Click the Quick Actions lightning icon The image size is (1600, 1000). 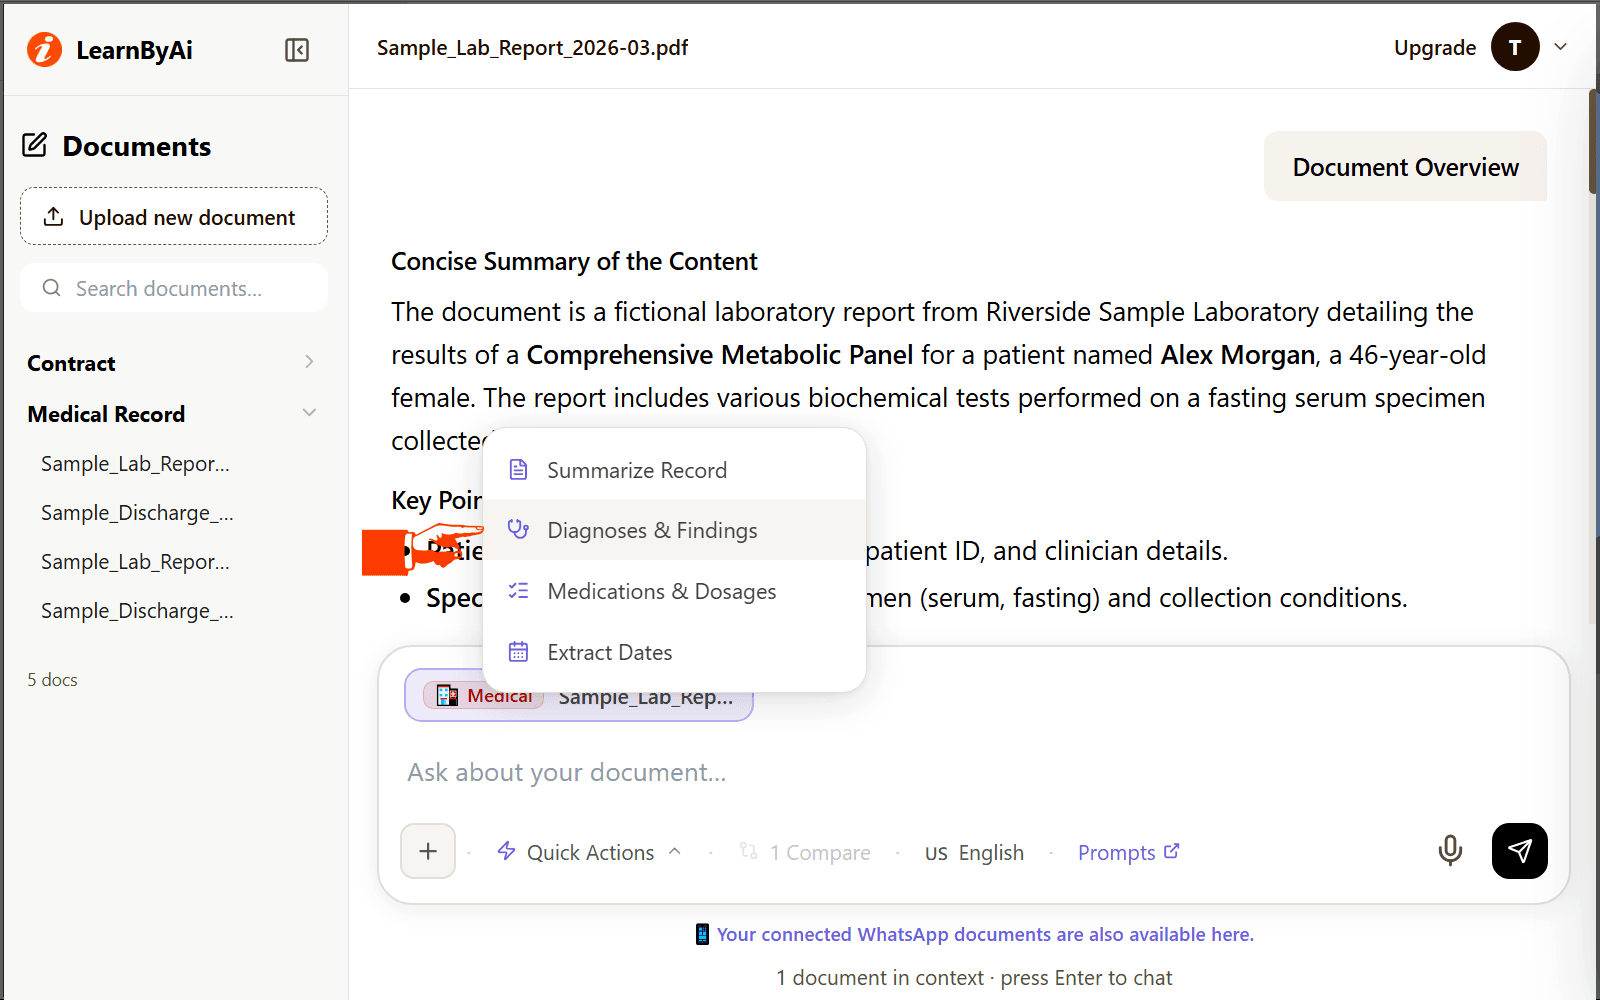(507, 851)
